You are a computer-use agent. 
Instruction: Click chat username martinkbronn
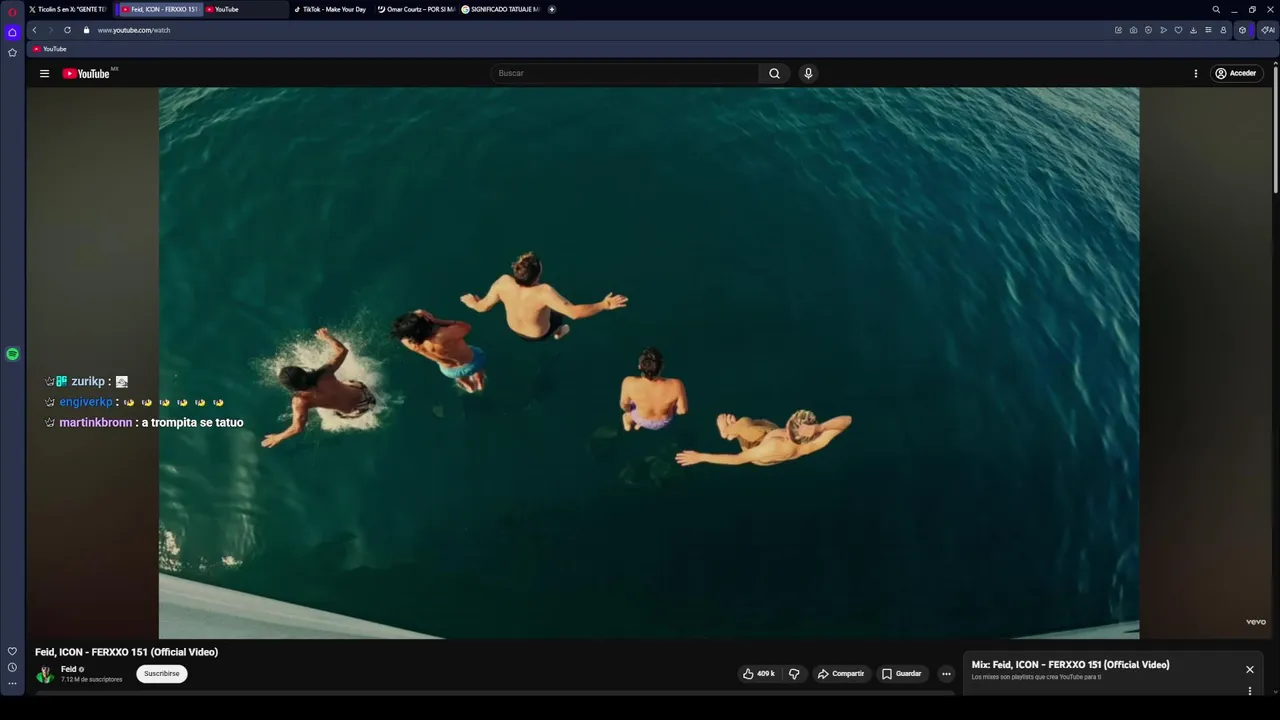coord(96,423)
